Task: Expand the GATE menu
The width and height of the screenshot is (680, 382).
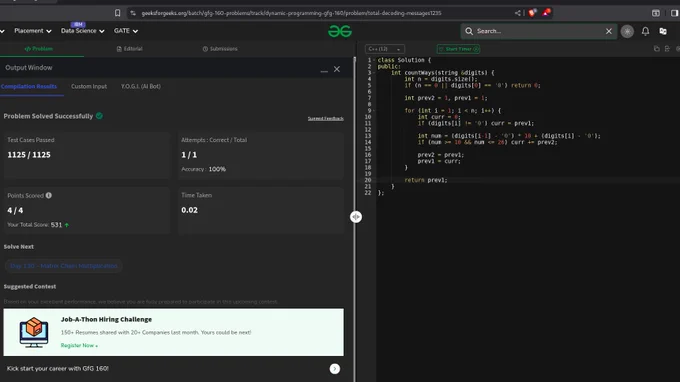Action: [126, 31]
